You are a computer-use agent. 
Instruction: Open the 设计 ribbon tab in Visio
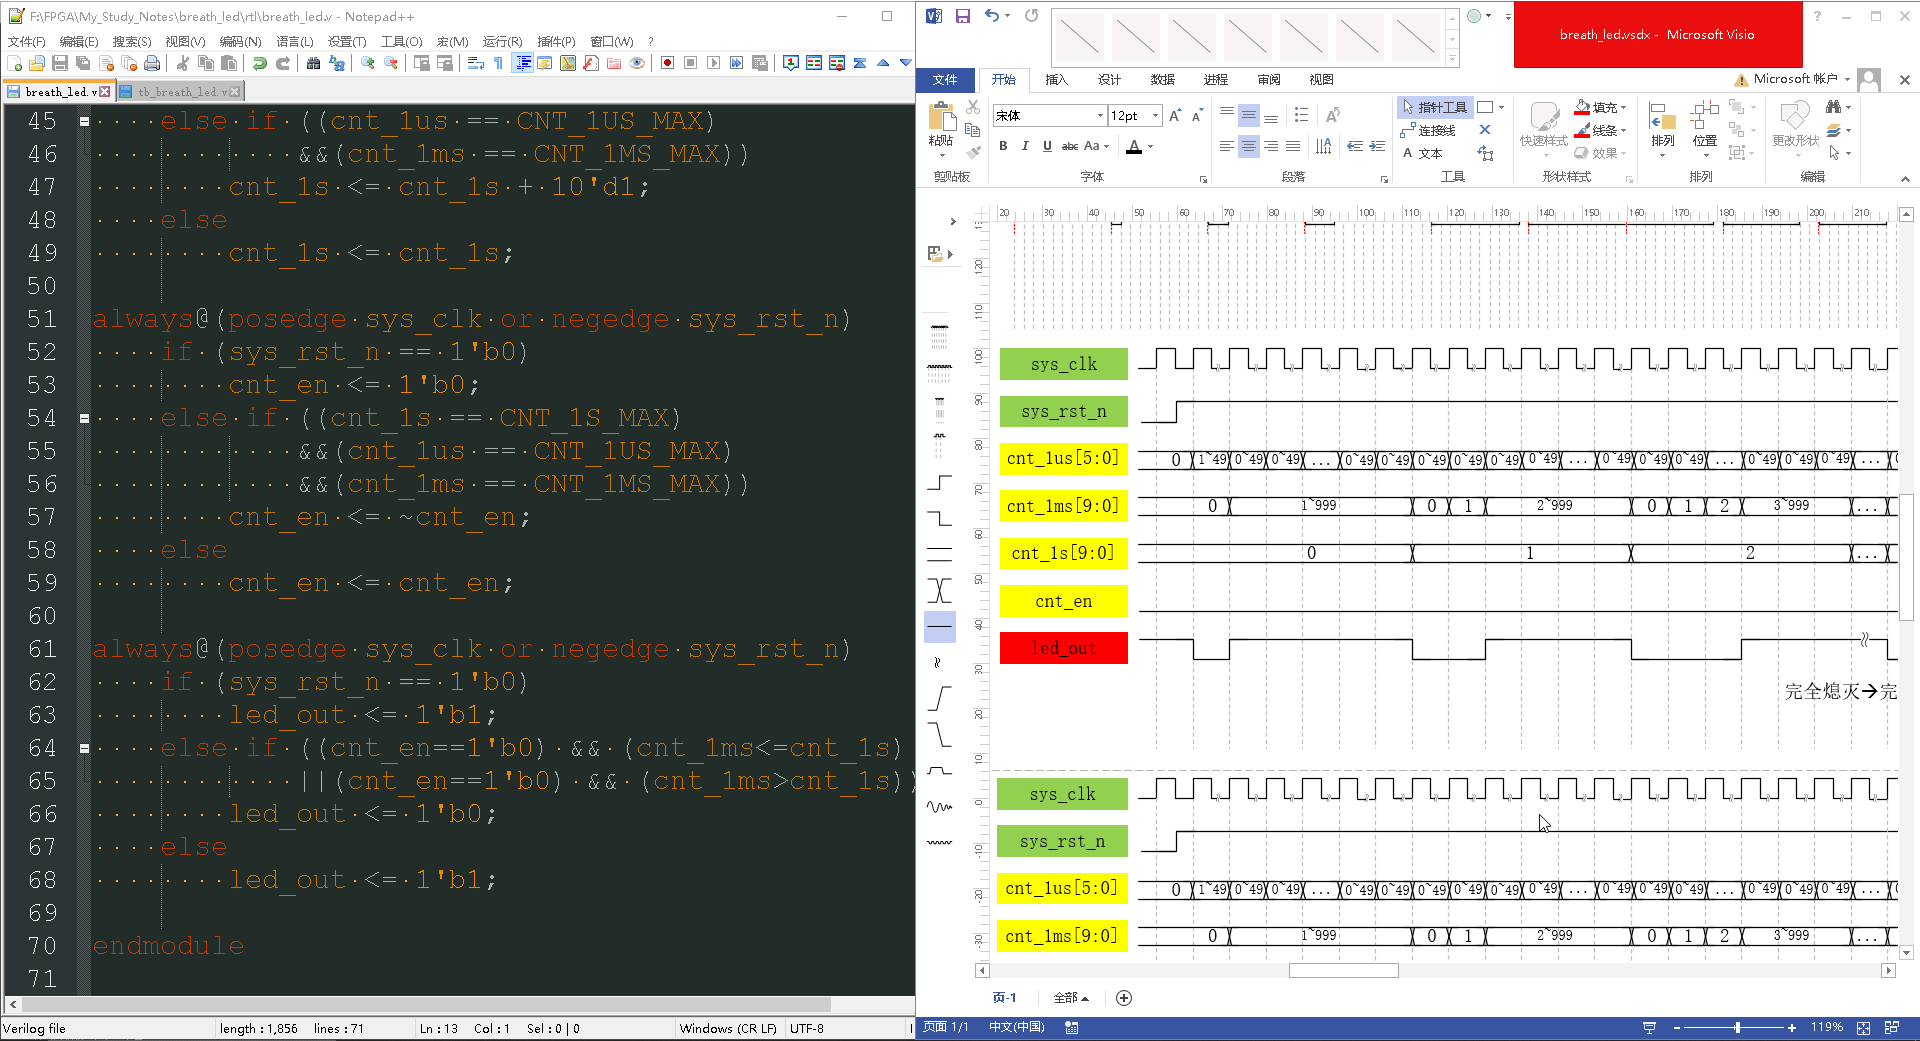click(x=1109, y=80)
